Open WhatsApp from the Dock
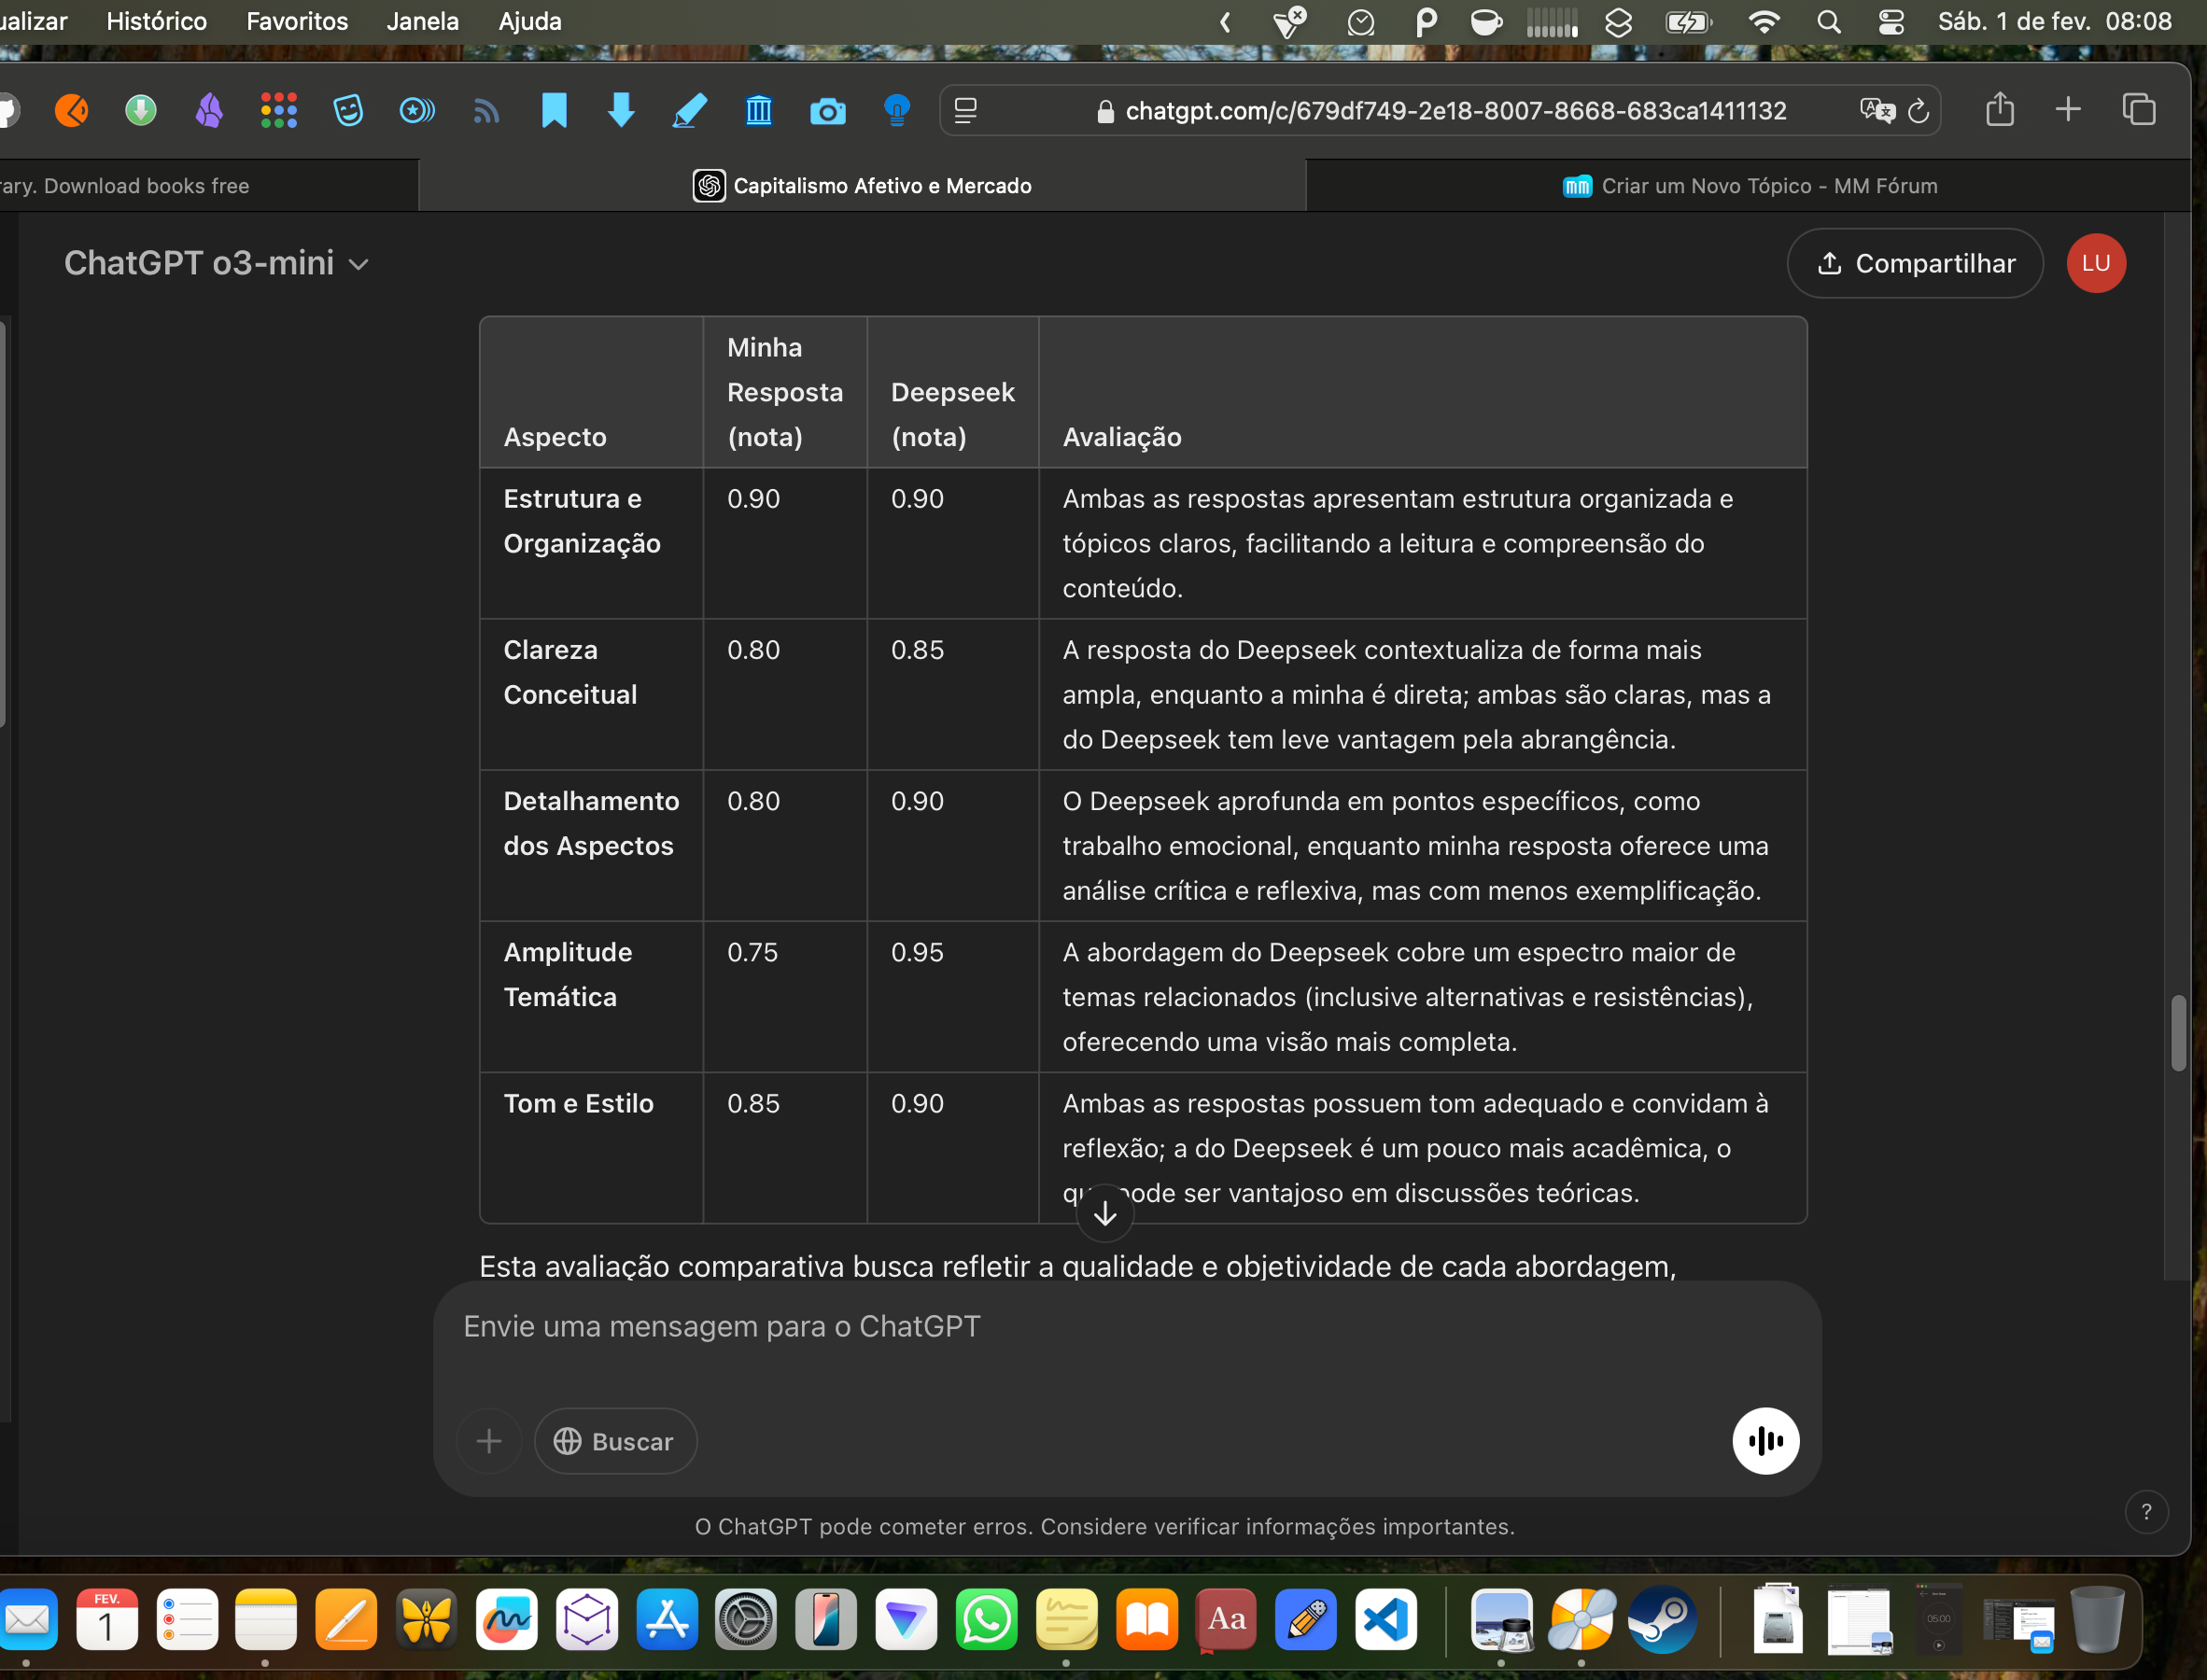This screenshot has width=2207, height=1680. (986, 1619)
